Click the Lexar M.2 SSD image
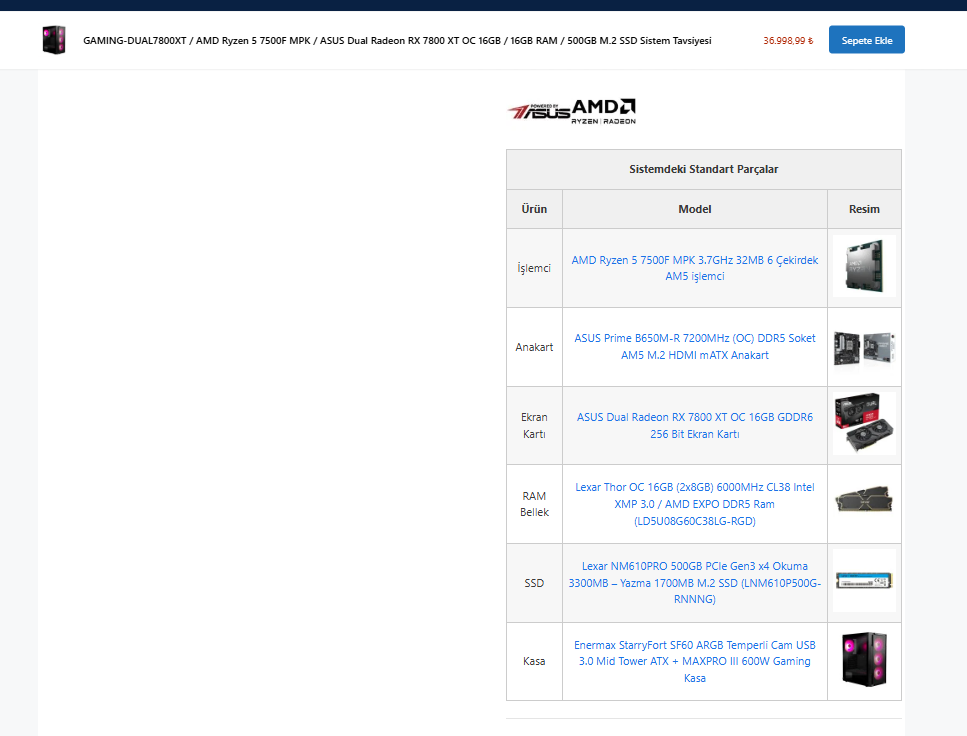The image size is (967, 736). tap(864, 581)
